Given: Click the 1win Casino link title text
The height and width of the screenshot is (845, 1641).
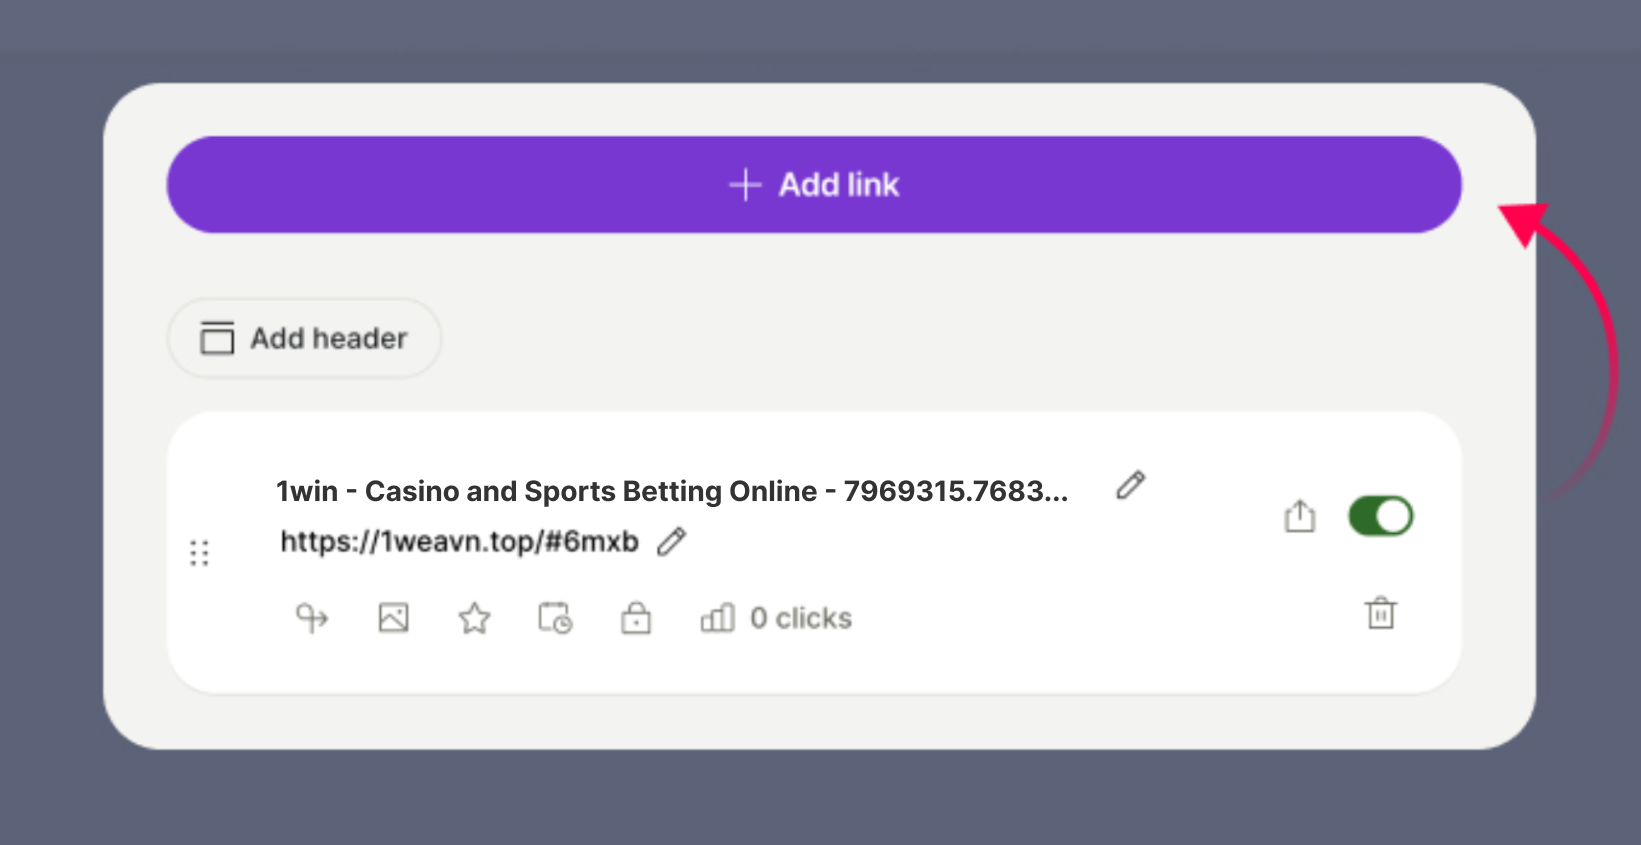Looking at the screenshot, I should (x=671, y=491).
